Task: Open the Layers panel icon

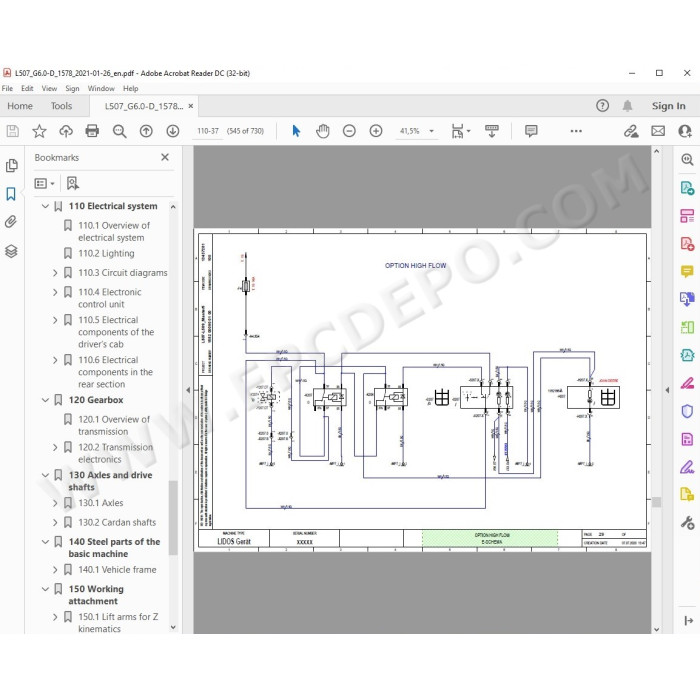Action: coord(11,251)
